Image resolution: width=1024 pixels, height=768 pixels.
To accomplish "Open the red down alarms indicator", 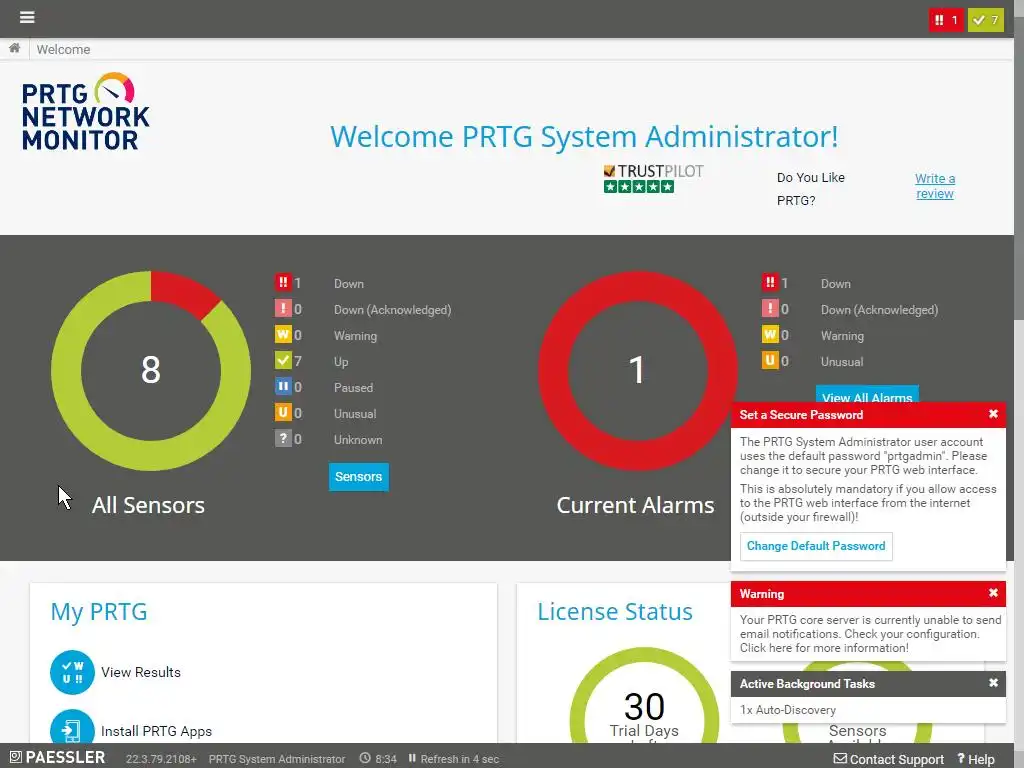I will (x=946, y=20).
